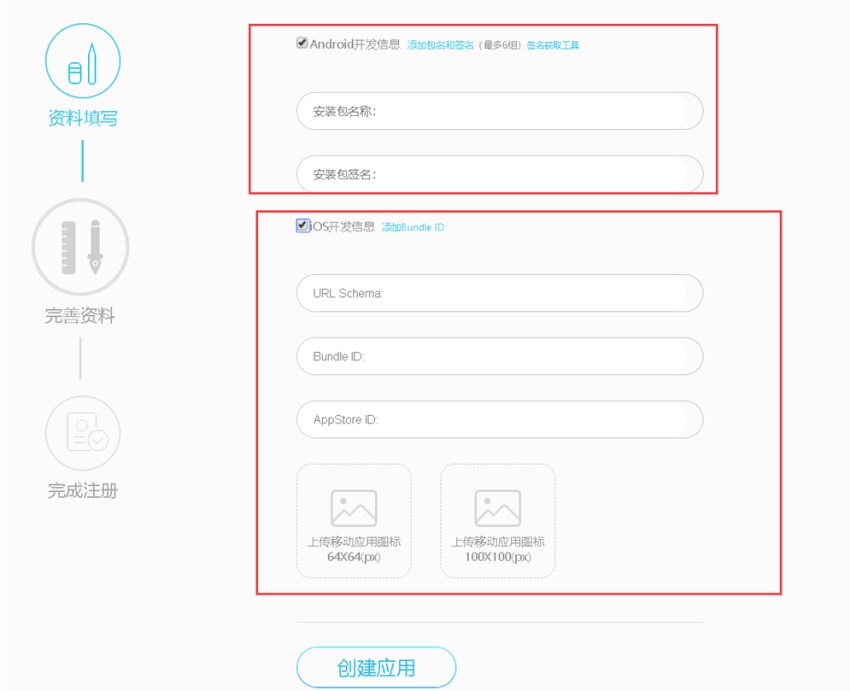Focus the 安装包名称 input field
The width and height of the screenshot is (850, 691).
pyautogui.click(x=500, y=111)
